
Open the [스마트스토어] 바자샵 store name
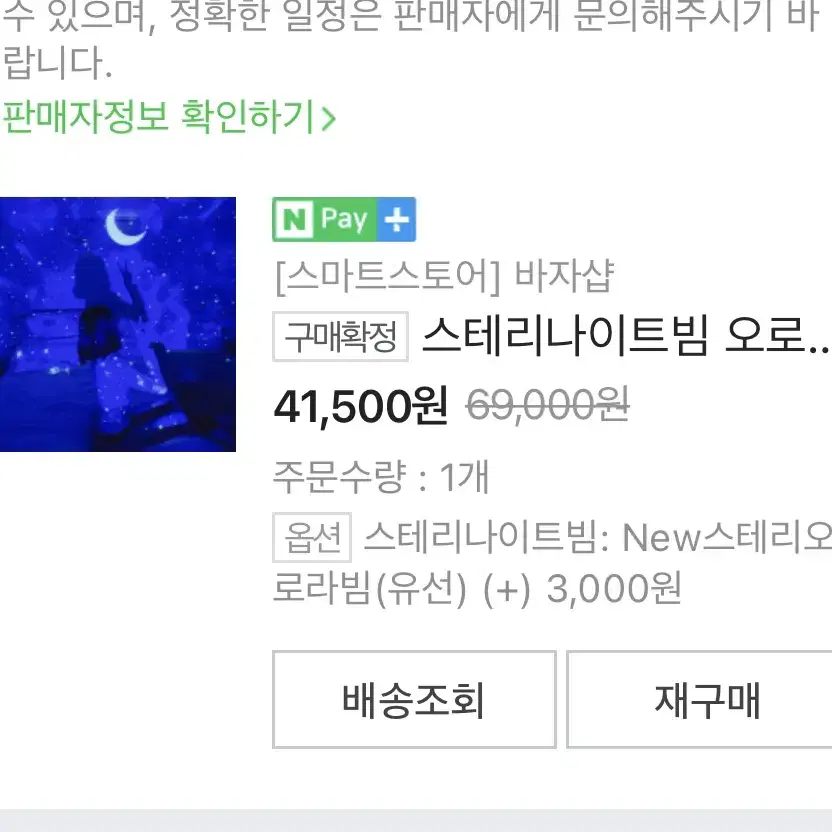(x=444, y=276)
